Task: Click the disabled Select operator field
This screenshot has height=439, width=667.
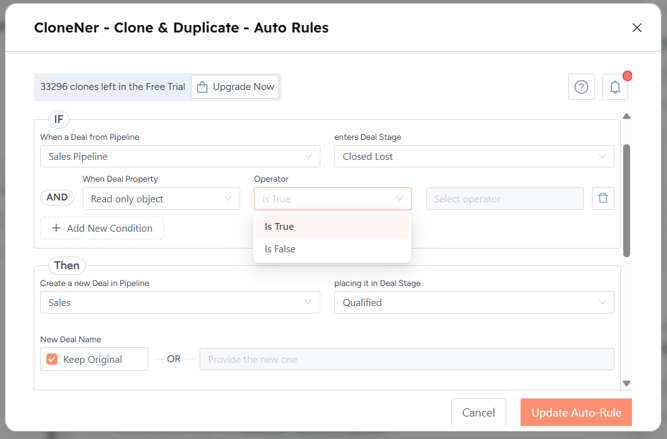Action: [x=505, y=199]
